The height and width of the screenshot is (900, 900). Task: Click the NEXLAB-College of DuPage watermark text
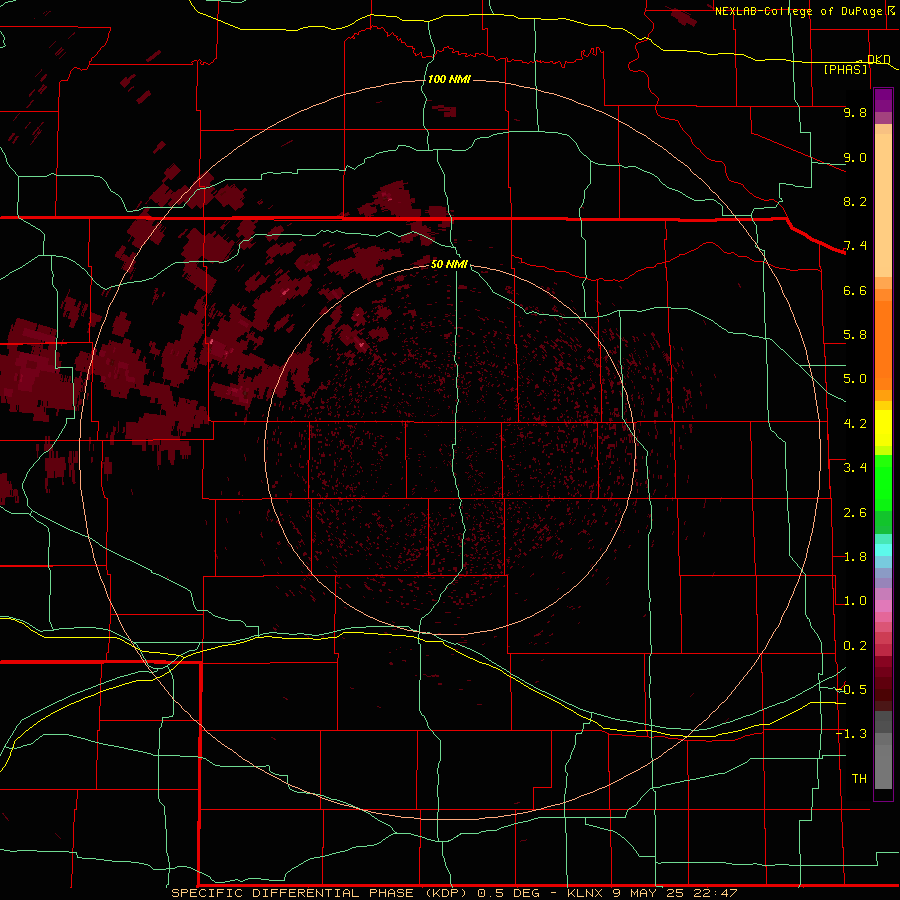798,11
